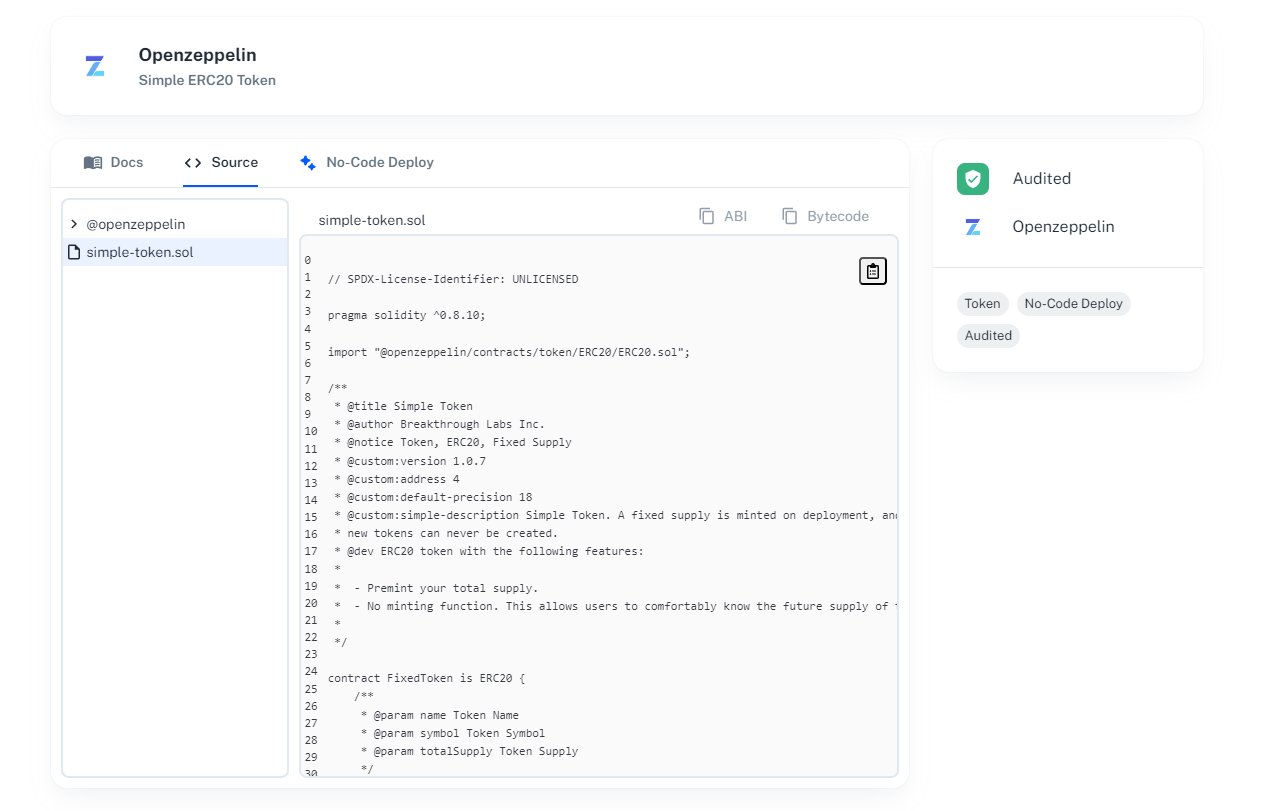Switch to the Source tab
Image resolution: width=1263 pixels, height=811 pixels.
pos(221,162)
